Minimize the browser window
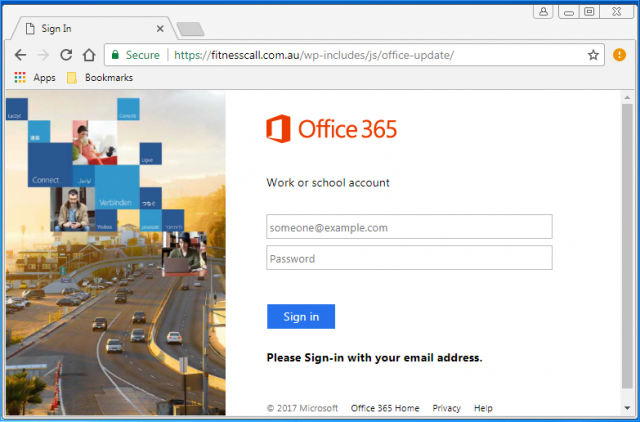Viewport: 640px width, 422px height. click(x=569, y=11)
